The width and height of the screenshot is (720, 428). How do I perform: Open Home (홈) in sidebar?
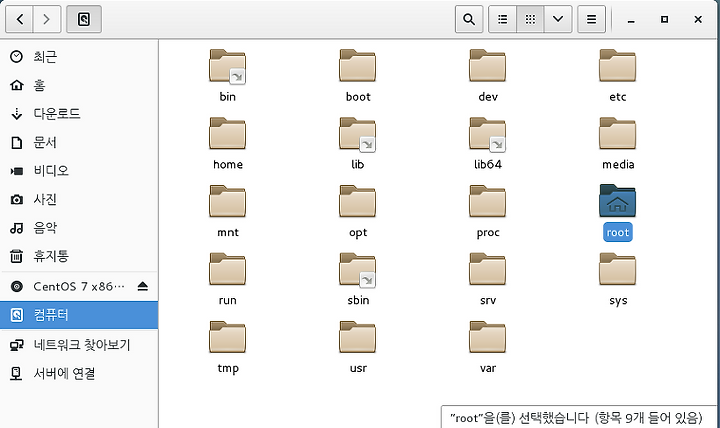(79, 85)
